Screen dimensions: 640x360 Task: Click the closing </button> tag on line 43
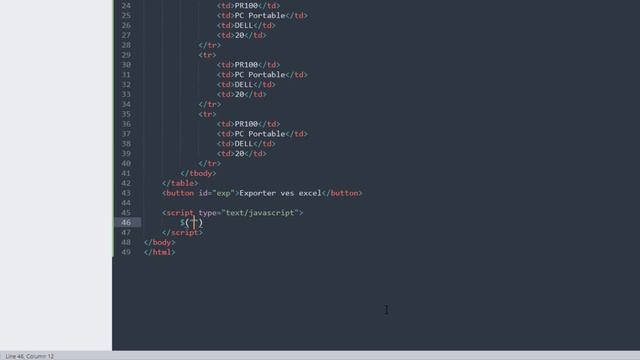click(342, 193)
